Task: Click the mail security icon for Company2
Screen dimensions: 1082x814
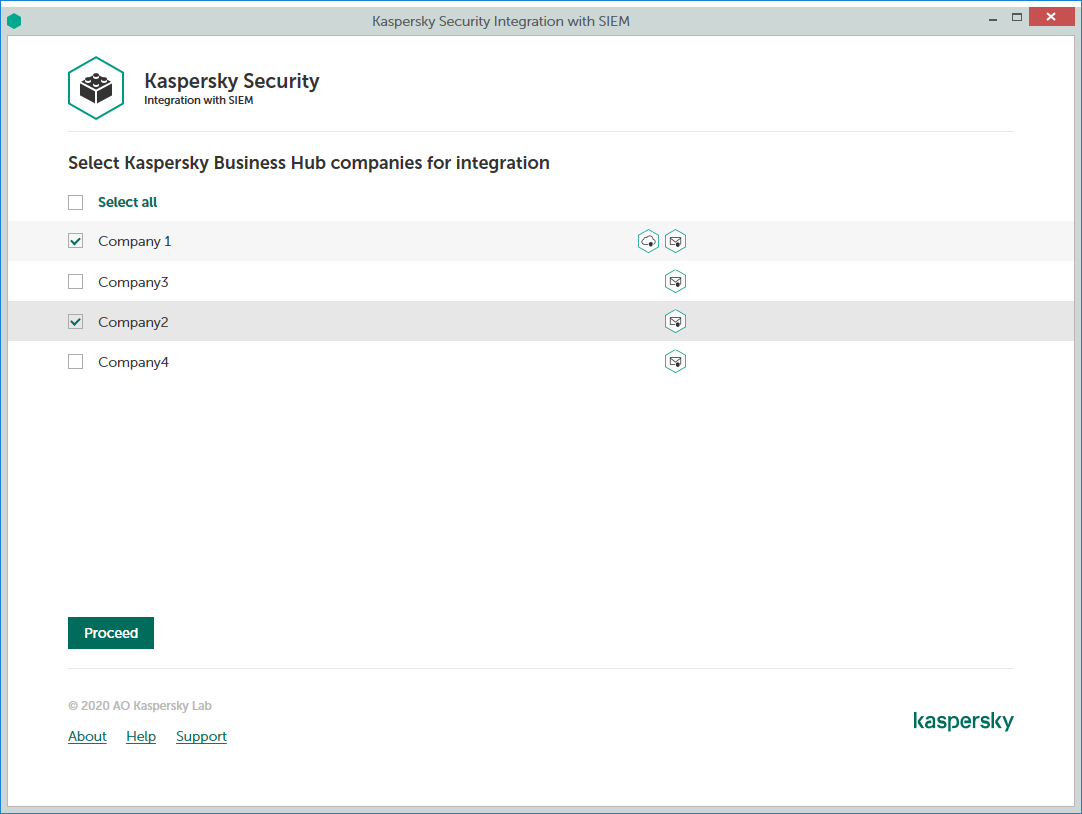Action: tap(676, 321)
